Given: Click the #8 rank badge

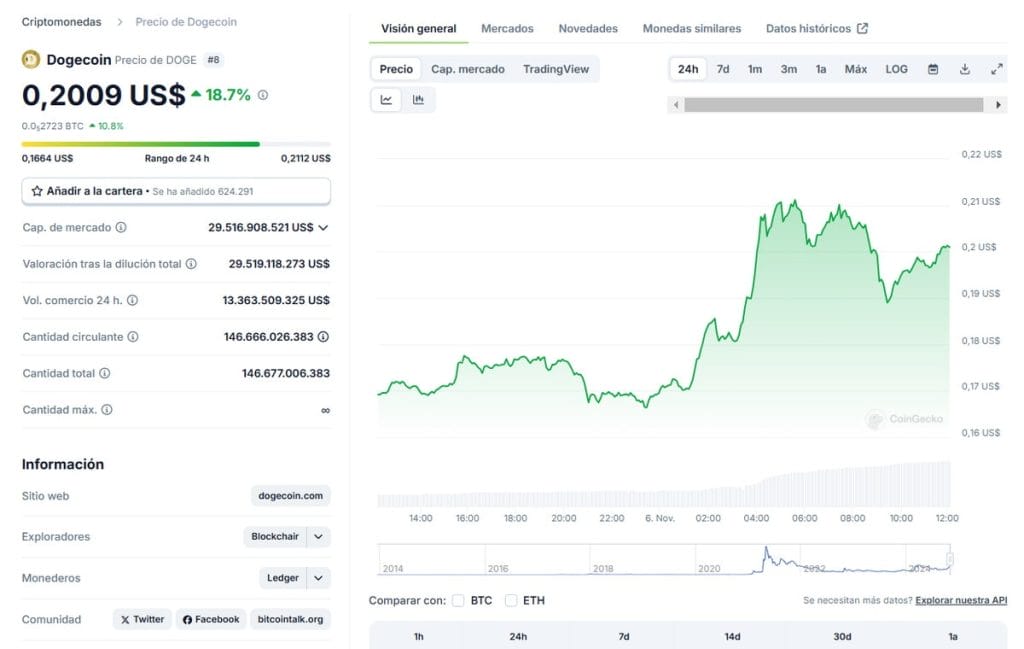Looking at the screenshot, I should [214, 60].
